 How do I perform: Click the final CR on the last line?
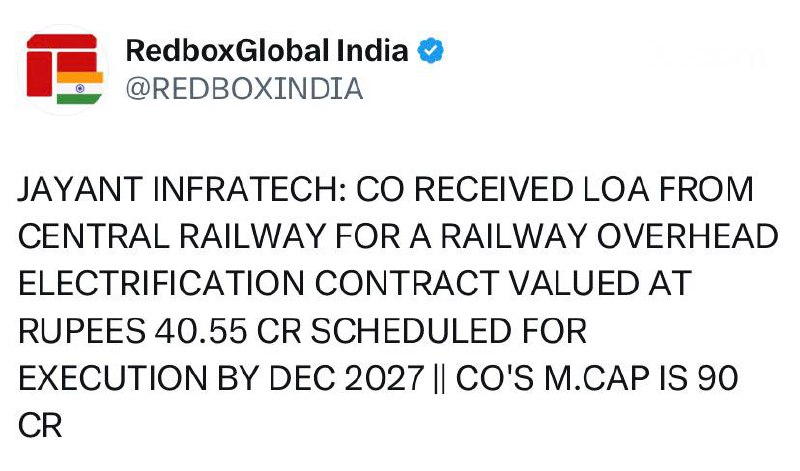coord(40,425)
